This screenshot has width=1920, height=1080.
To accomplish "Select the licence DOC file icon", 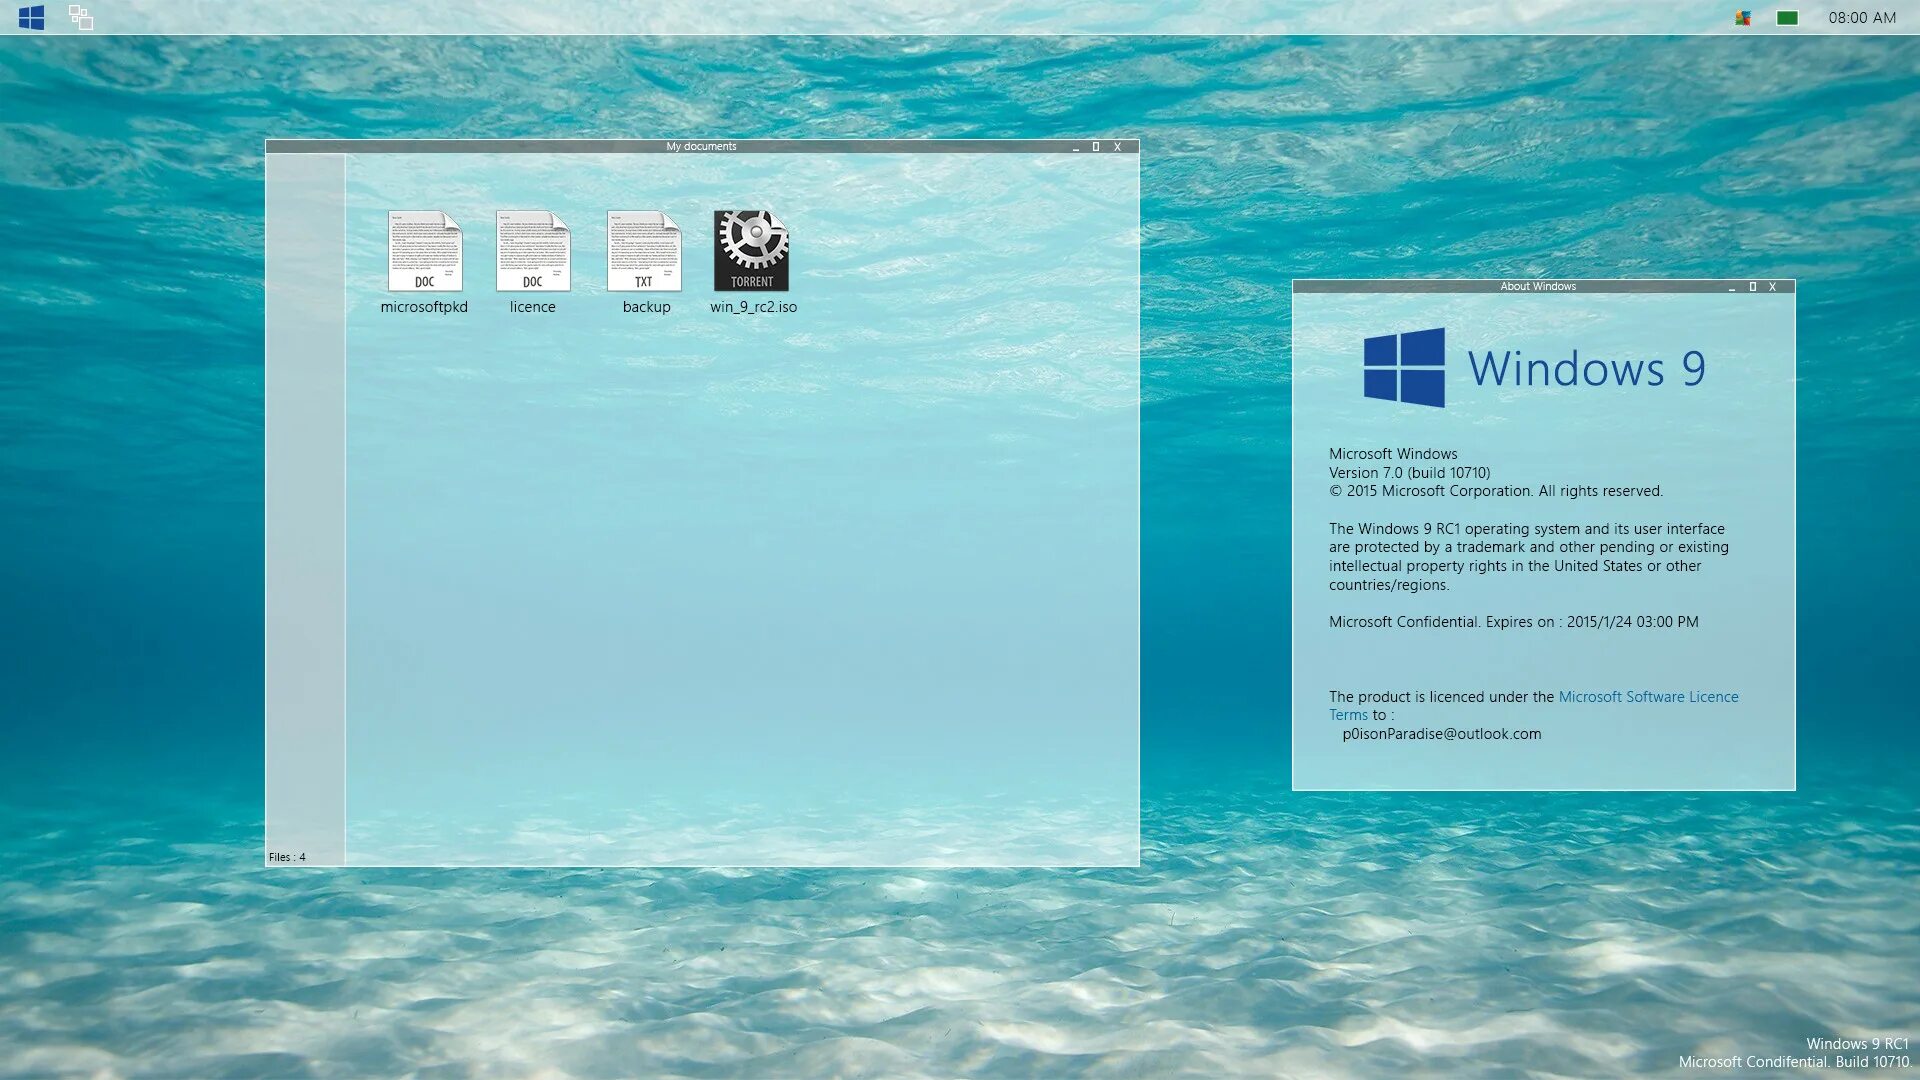I will (533, 252).
